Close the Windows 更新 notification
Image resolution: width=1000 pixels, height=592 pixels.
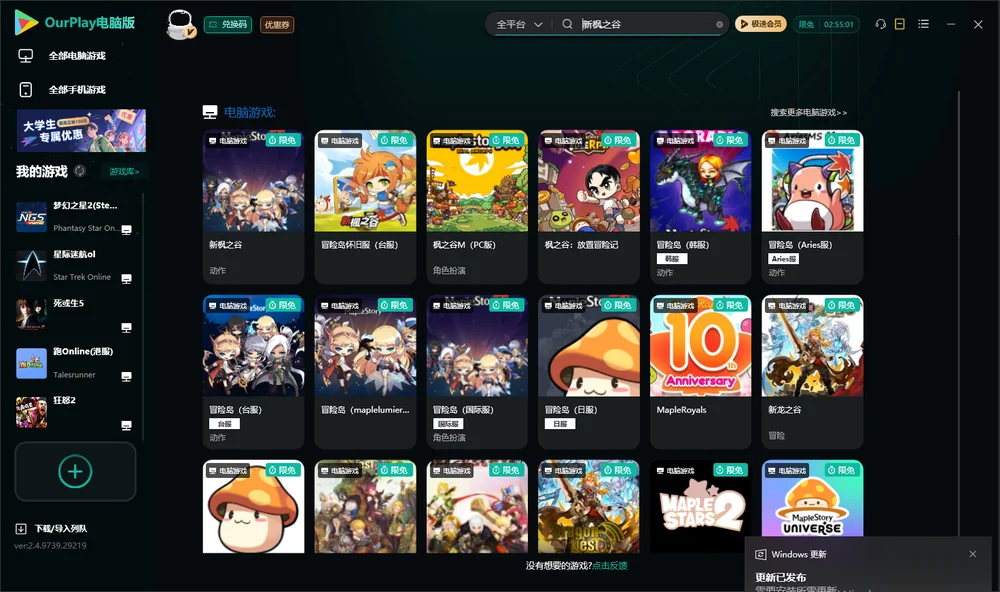coord(973,554)
